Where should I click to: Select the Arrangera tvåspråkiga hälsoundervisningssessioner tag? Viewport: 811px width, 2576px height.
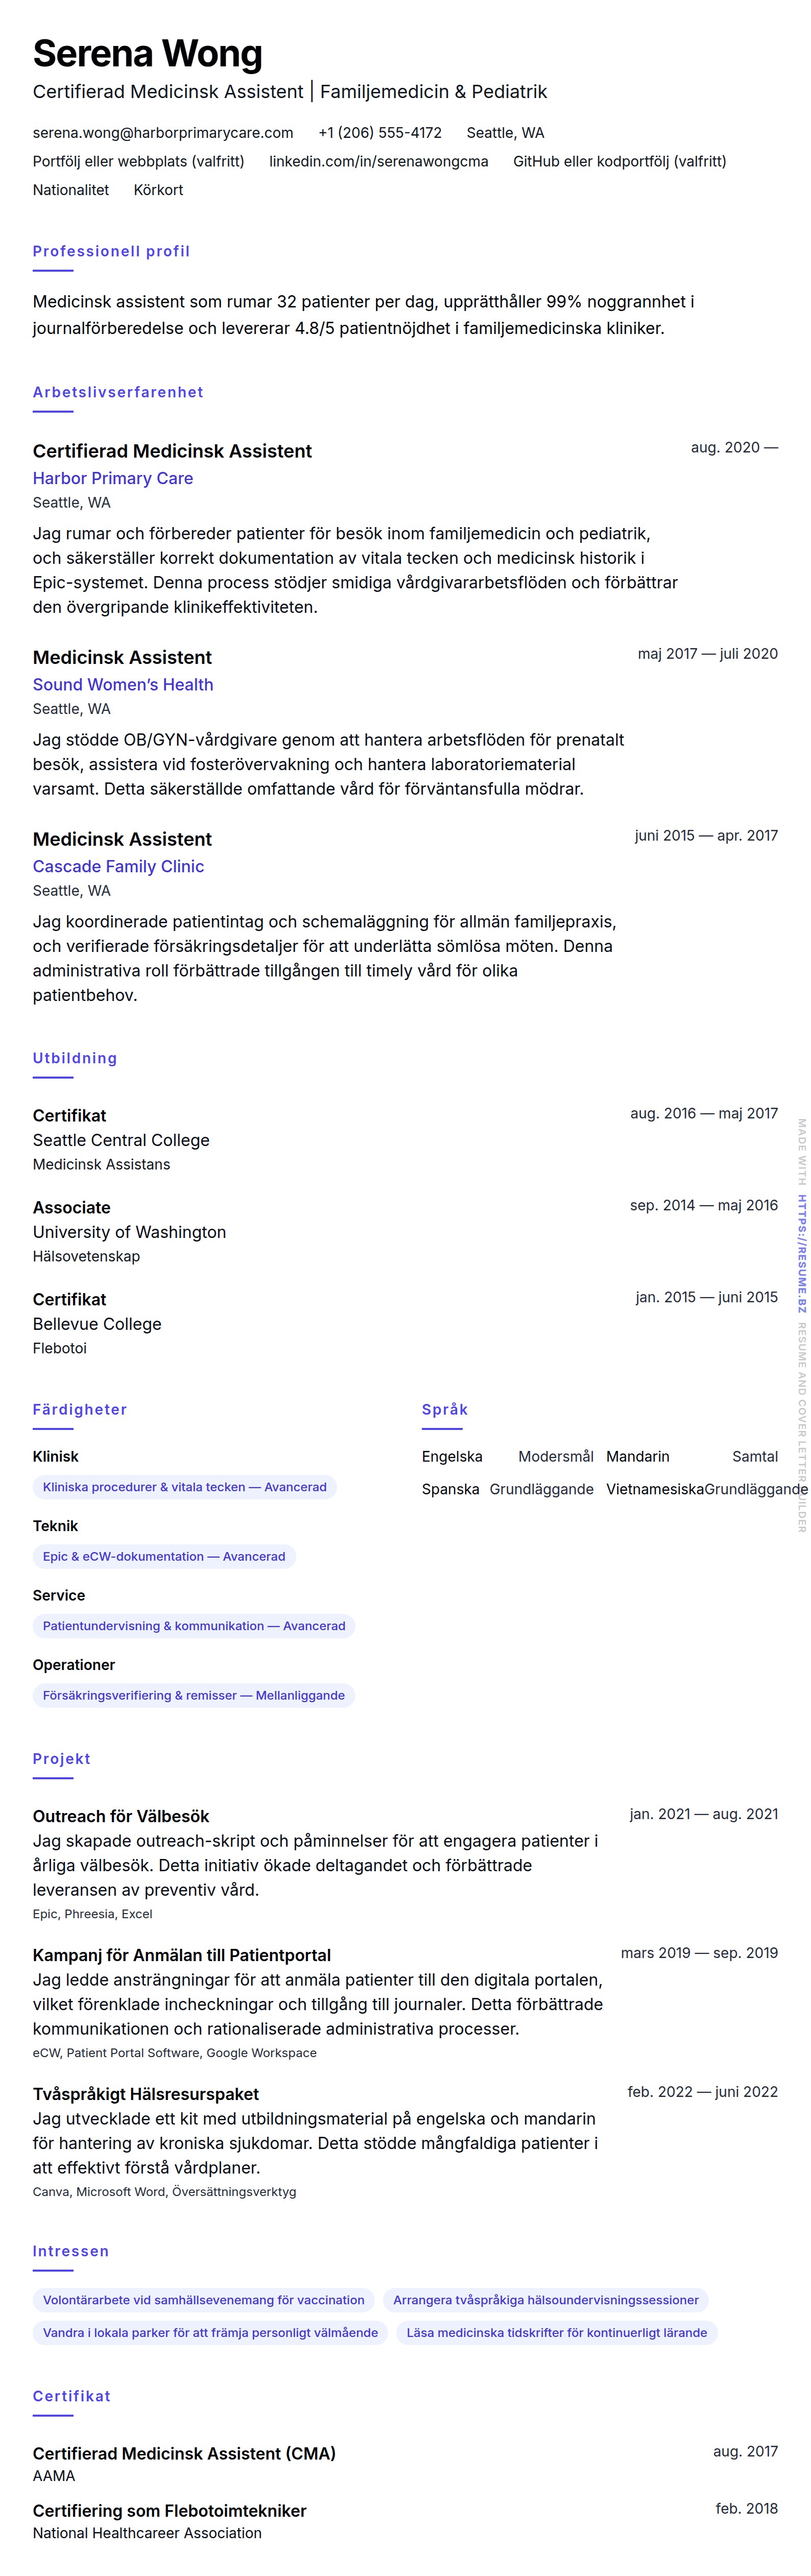point(546,2300)
